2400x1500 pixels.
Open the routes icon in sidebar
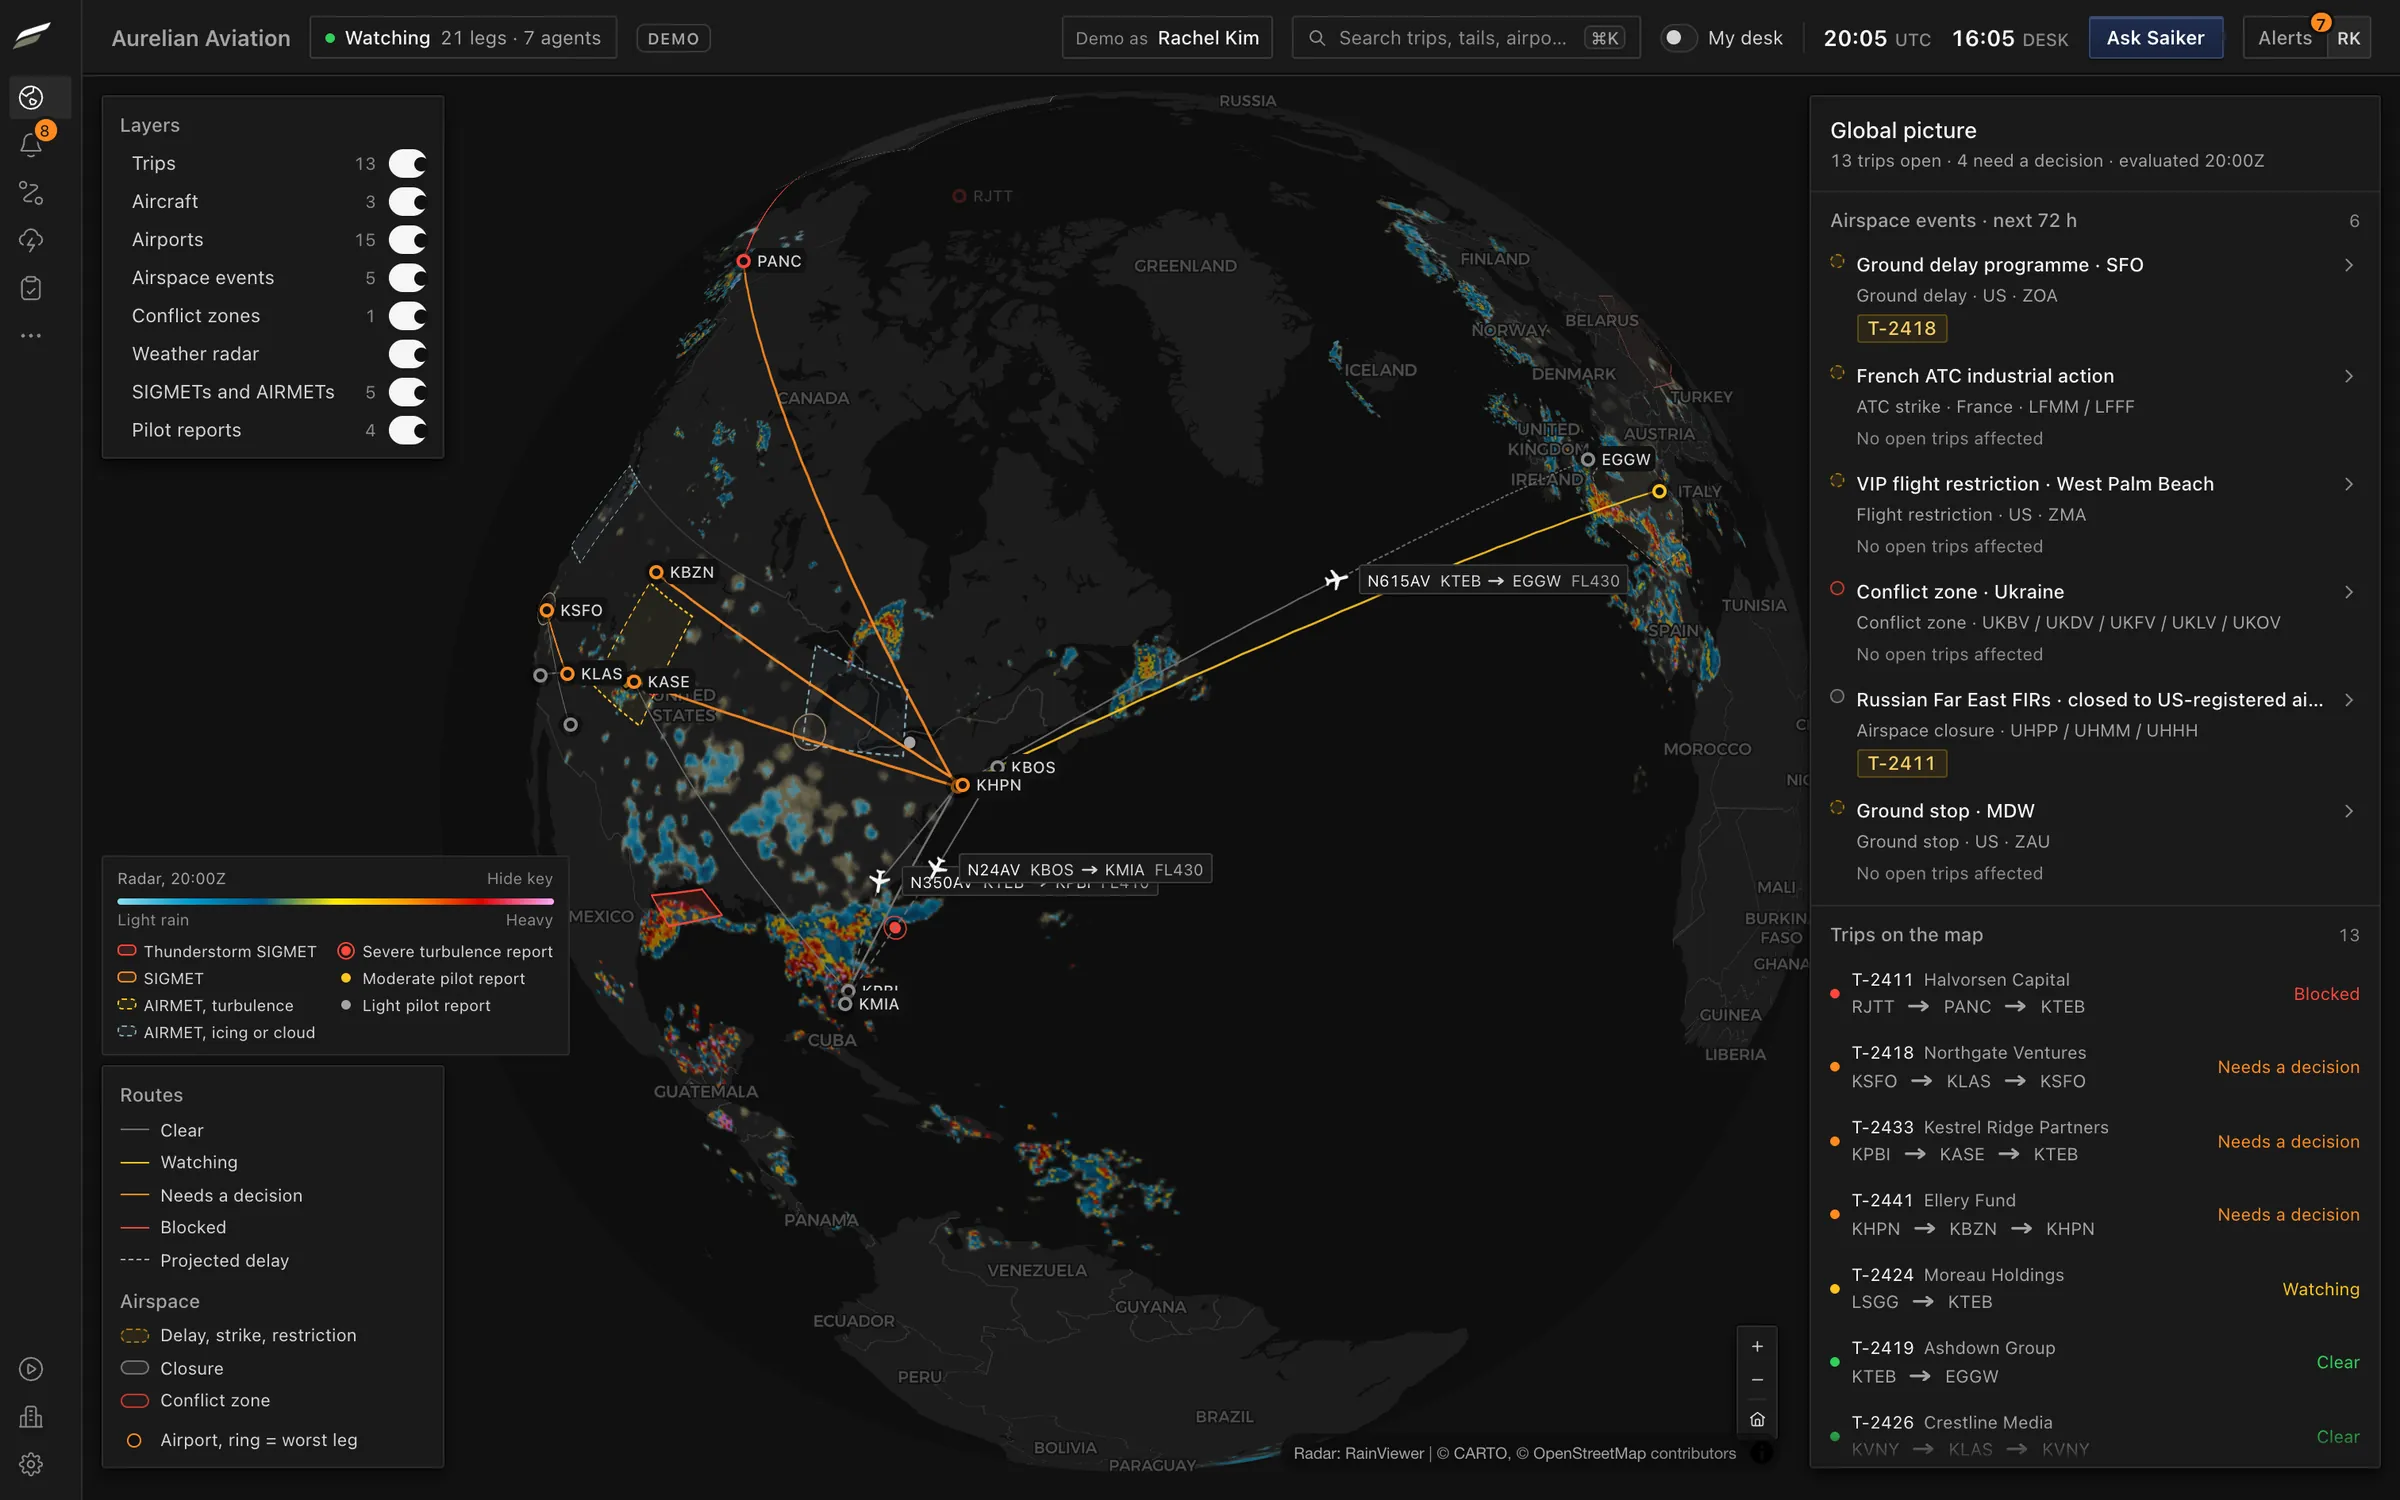[31, 193]
